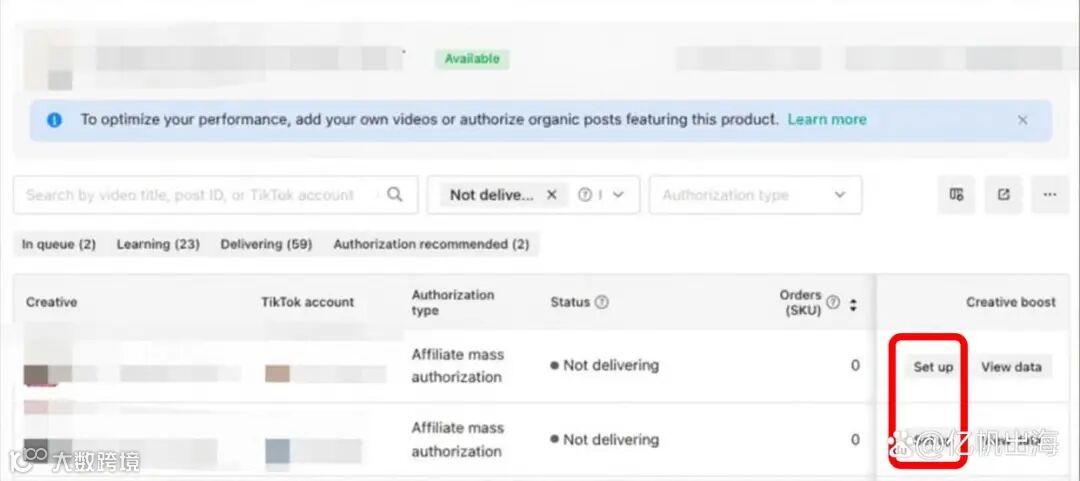Screen dimensions: 1080x481
Task: Expand the status filter dropdown chevron
Action: point(618,195)
